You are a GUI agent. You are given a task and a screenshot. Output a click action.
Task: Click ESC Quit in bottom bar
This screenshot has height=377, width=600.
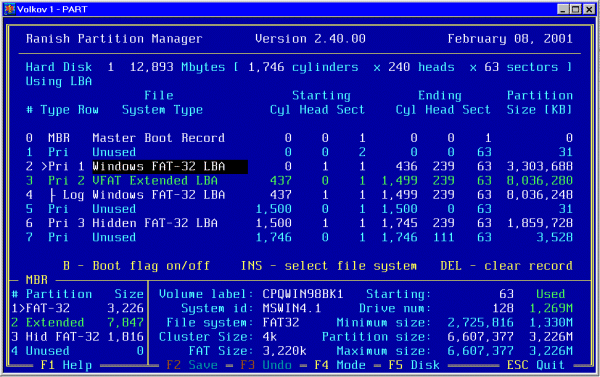(x=536, y=365)
